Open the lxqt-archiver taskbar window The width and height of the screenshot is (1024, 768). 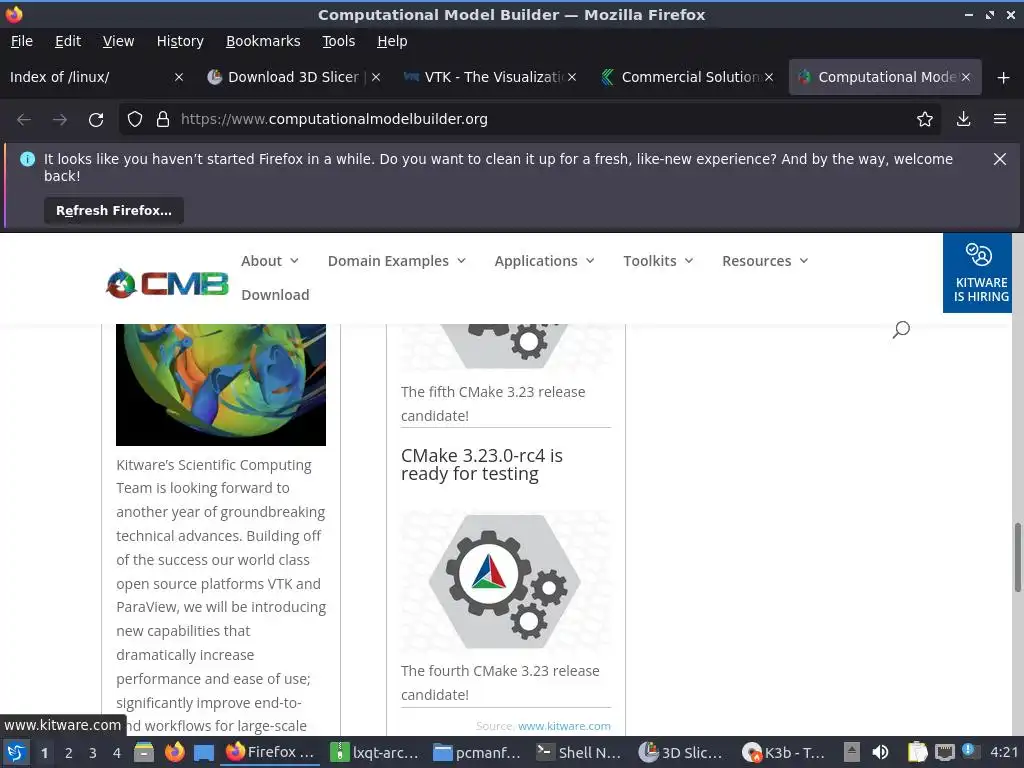click(374, 753)
